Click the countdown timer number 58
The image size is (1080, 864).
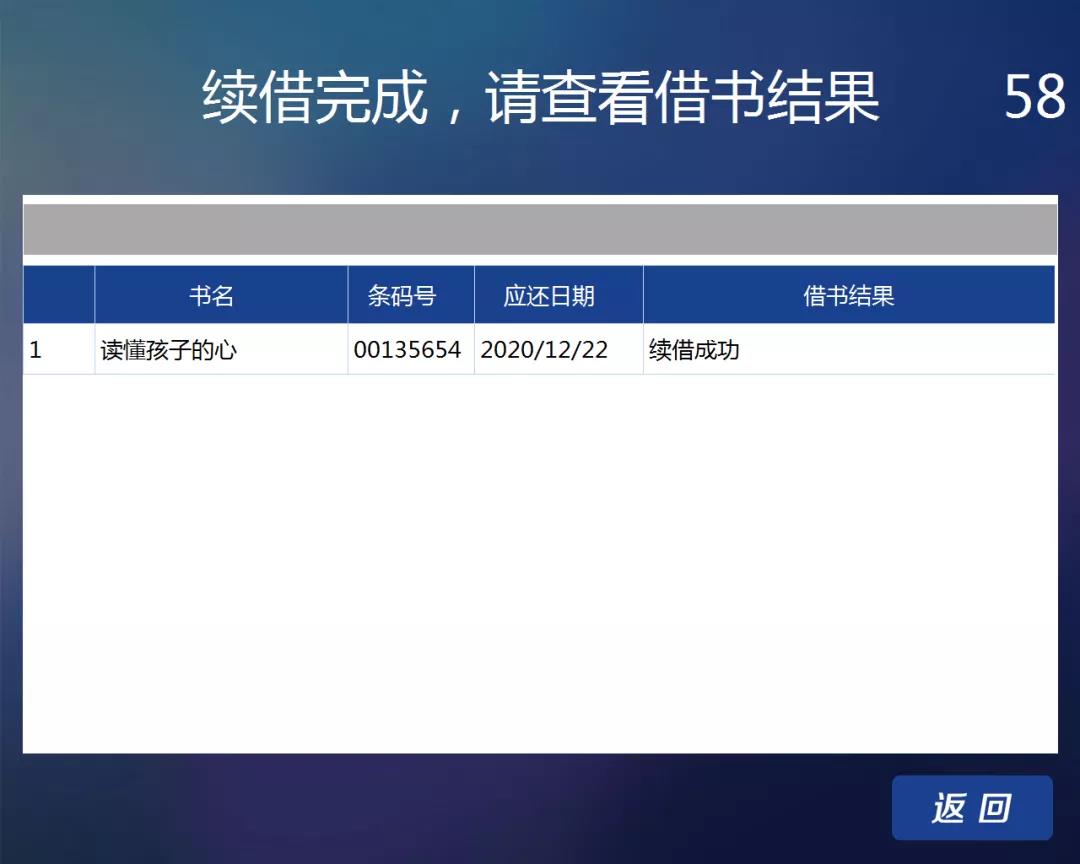pos(1034,97)
